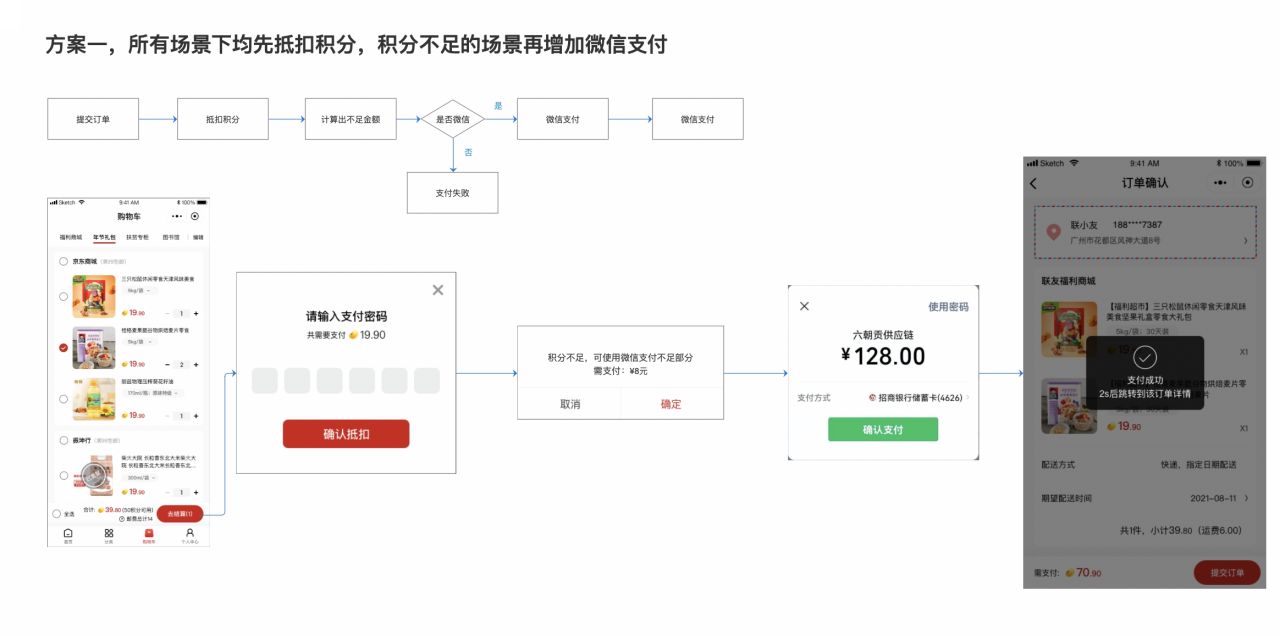Click the 计算出不足金额 flowchart box

pos(351,119)
